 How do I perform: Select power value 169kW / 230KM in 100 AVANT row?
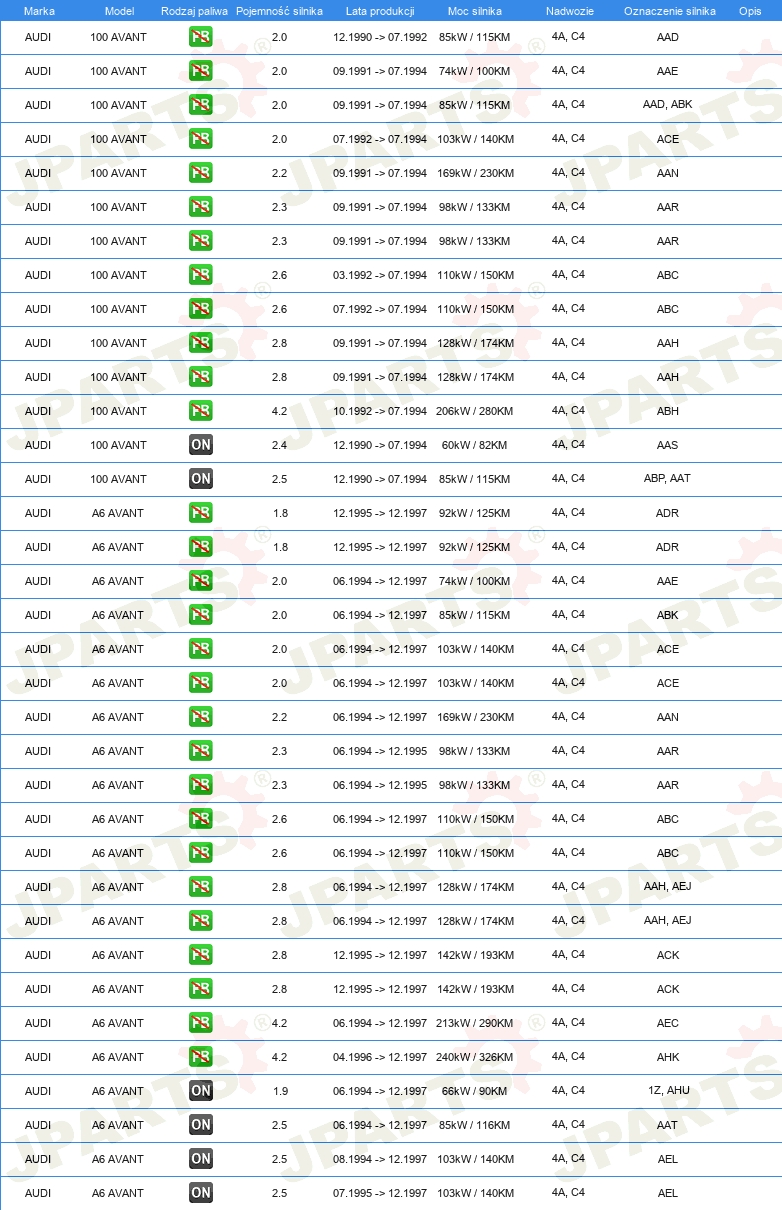(475, 173)
